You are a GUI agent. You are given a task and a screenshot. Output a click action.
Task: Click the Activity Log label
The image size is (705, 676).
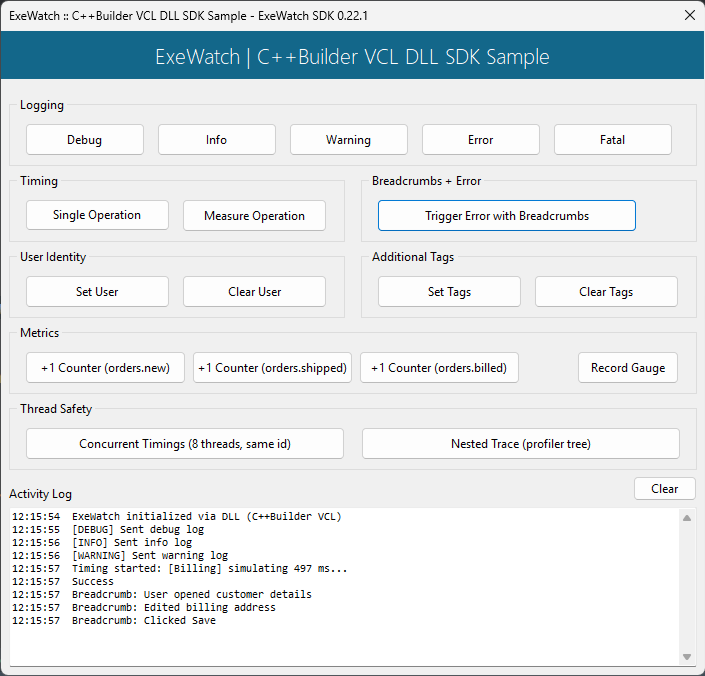pyautogui.click(x=40, y=494)
